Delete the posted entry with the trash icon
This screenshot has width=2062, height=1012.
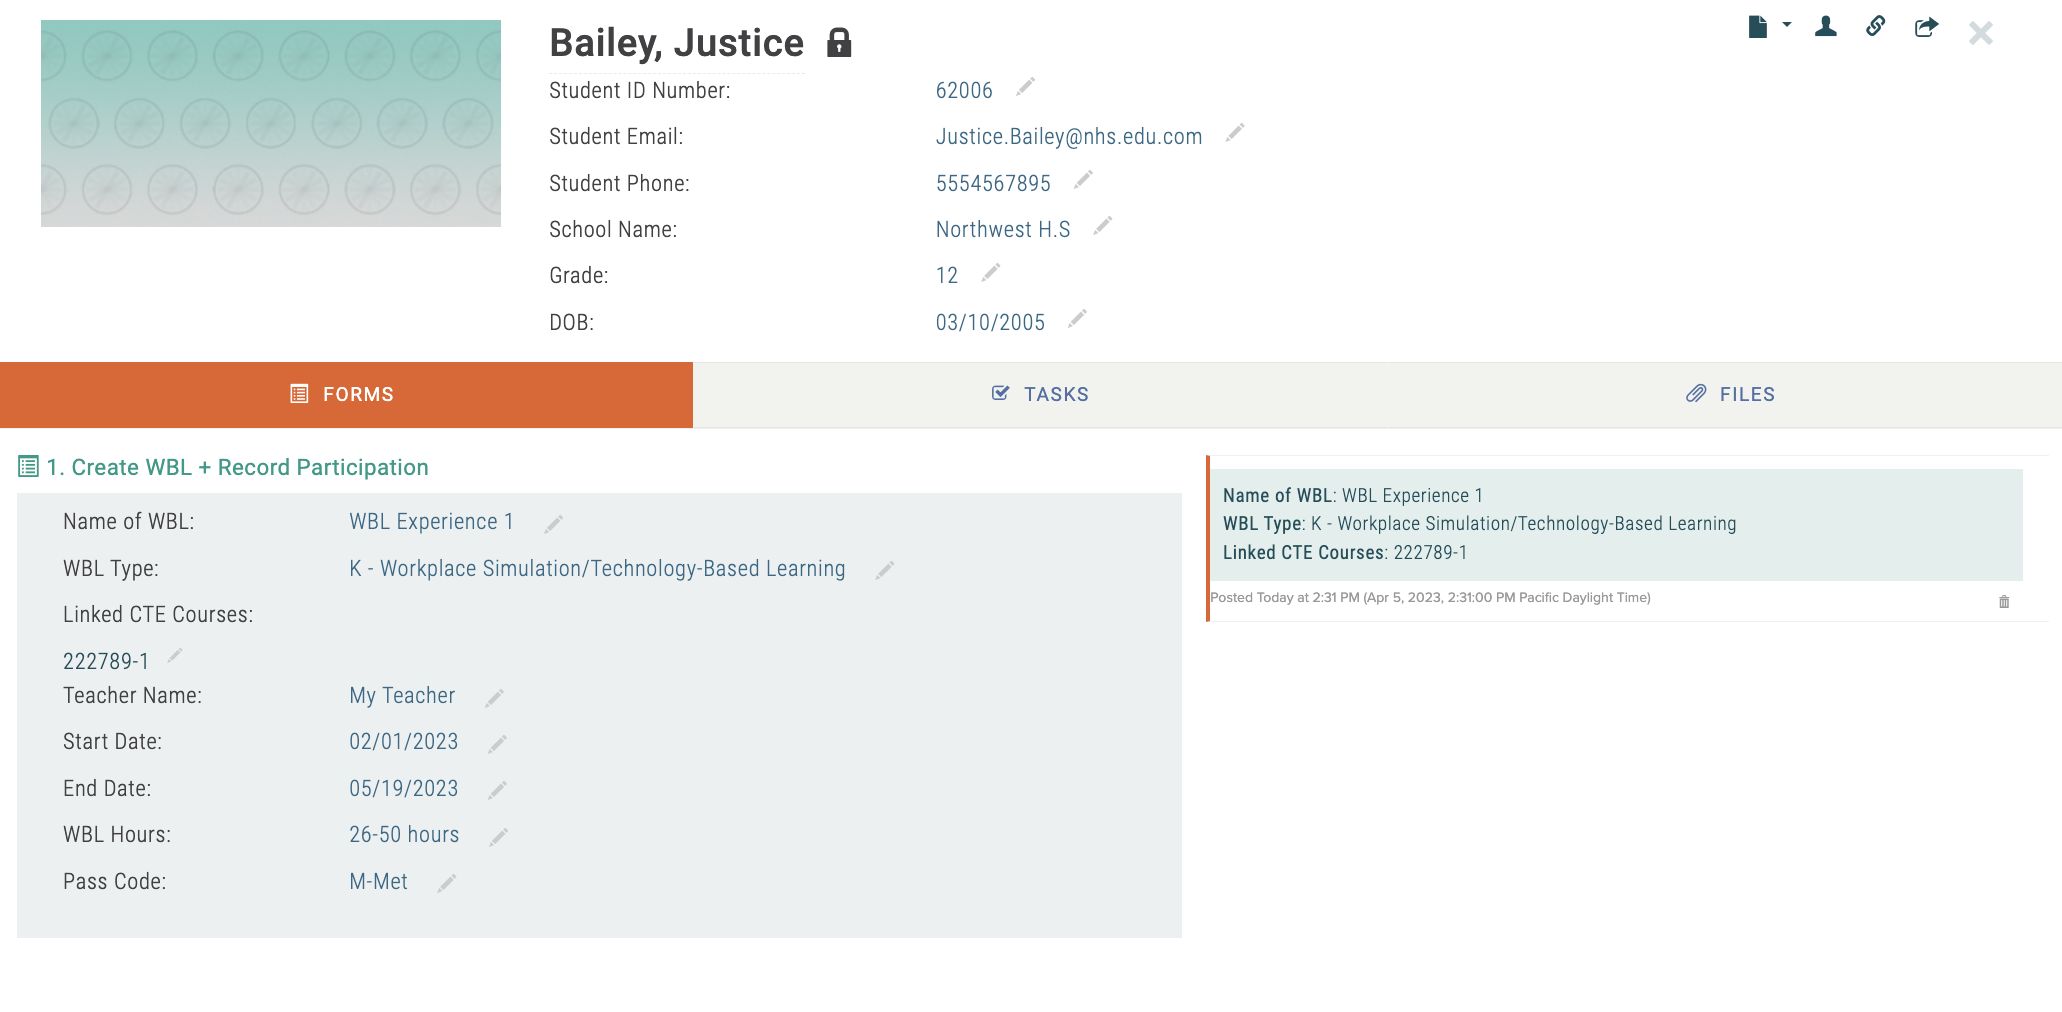pyautogui.click(x=2004, y=602)
